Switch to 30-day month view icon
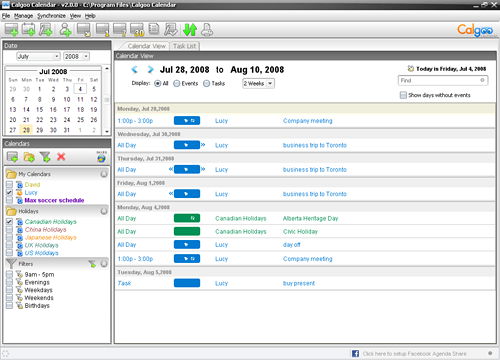The image size is (500, 360). [x=137, y=30]
